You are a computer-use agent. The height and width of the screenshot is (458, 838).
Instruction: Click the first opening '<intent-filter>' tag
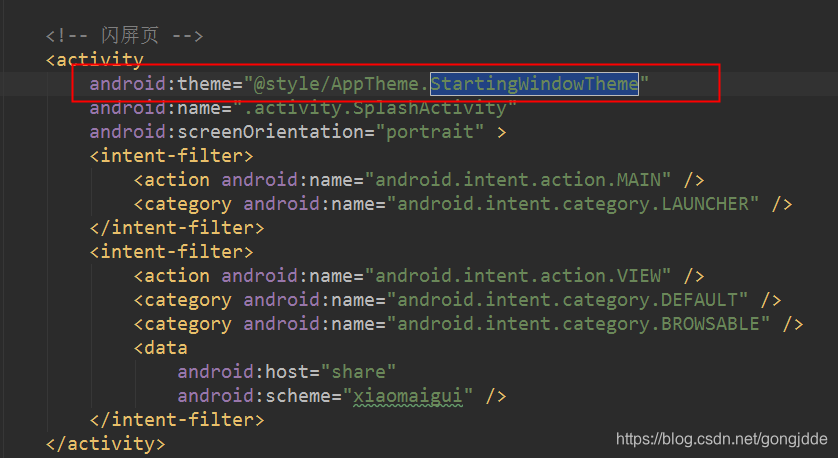172,156
